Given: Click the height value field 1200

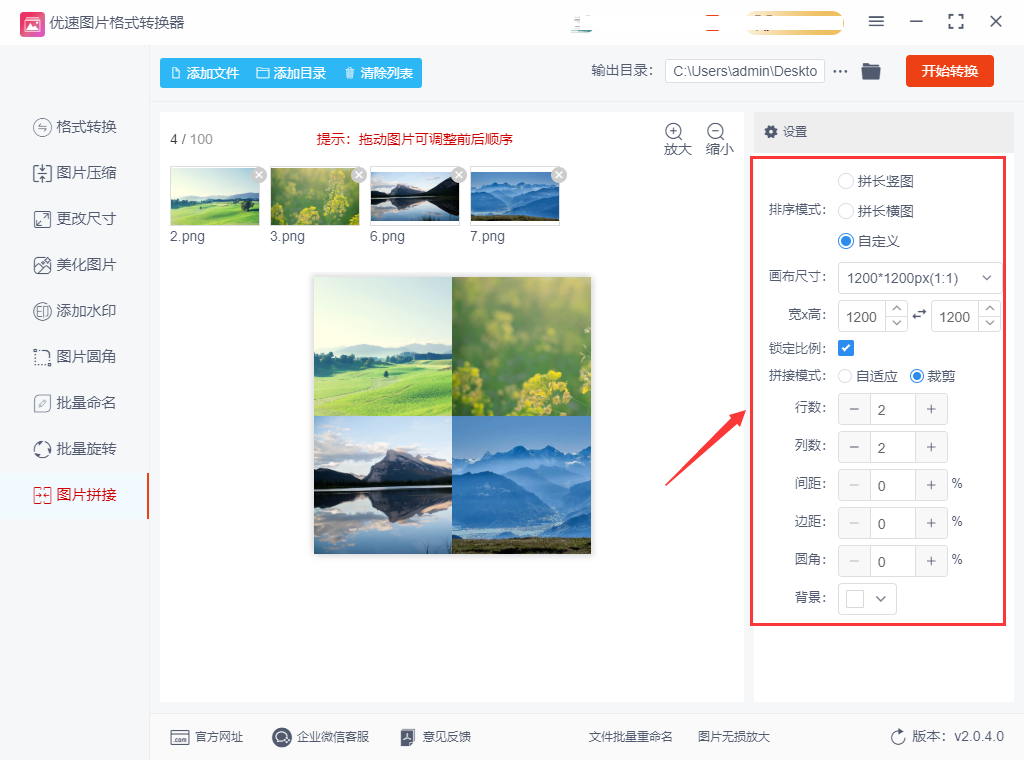Looking at the screenshot, I should pos(955,317).
